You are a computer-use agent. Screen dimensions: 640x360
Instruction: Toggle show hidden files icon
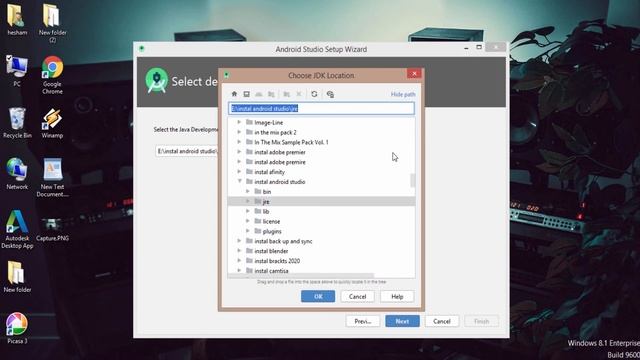(x=330, y=94)
